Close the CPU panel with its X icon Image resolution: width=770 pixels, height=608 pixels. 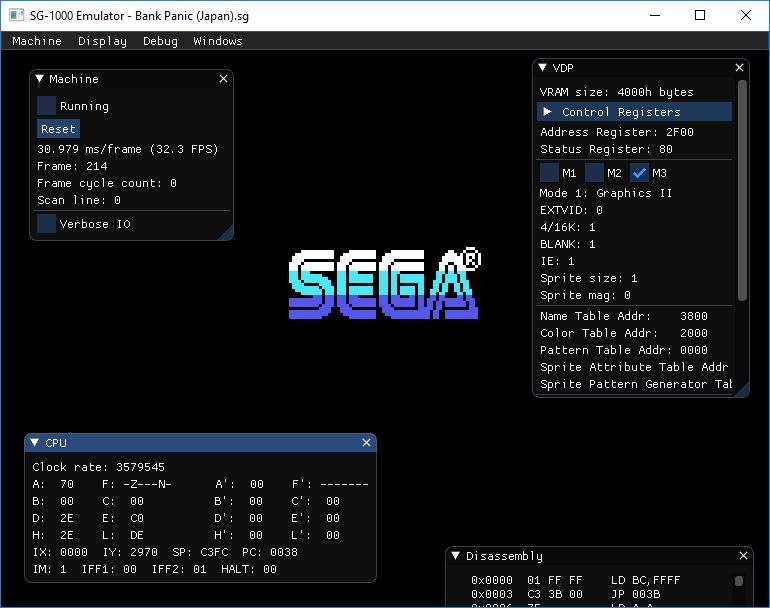[x=366, y=443]
